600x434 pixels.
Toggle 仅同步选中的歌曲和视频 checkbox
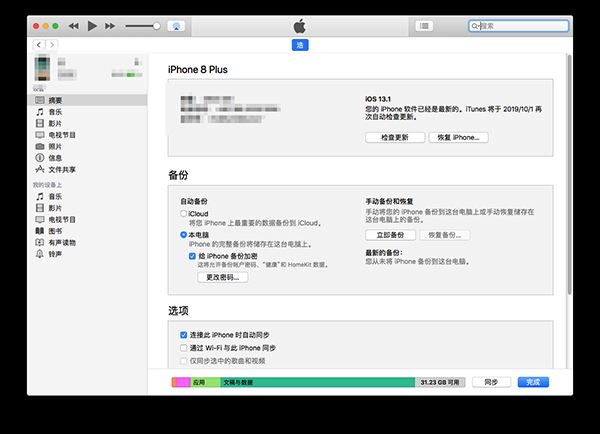tap(184, 361)
